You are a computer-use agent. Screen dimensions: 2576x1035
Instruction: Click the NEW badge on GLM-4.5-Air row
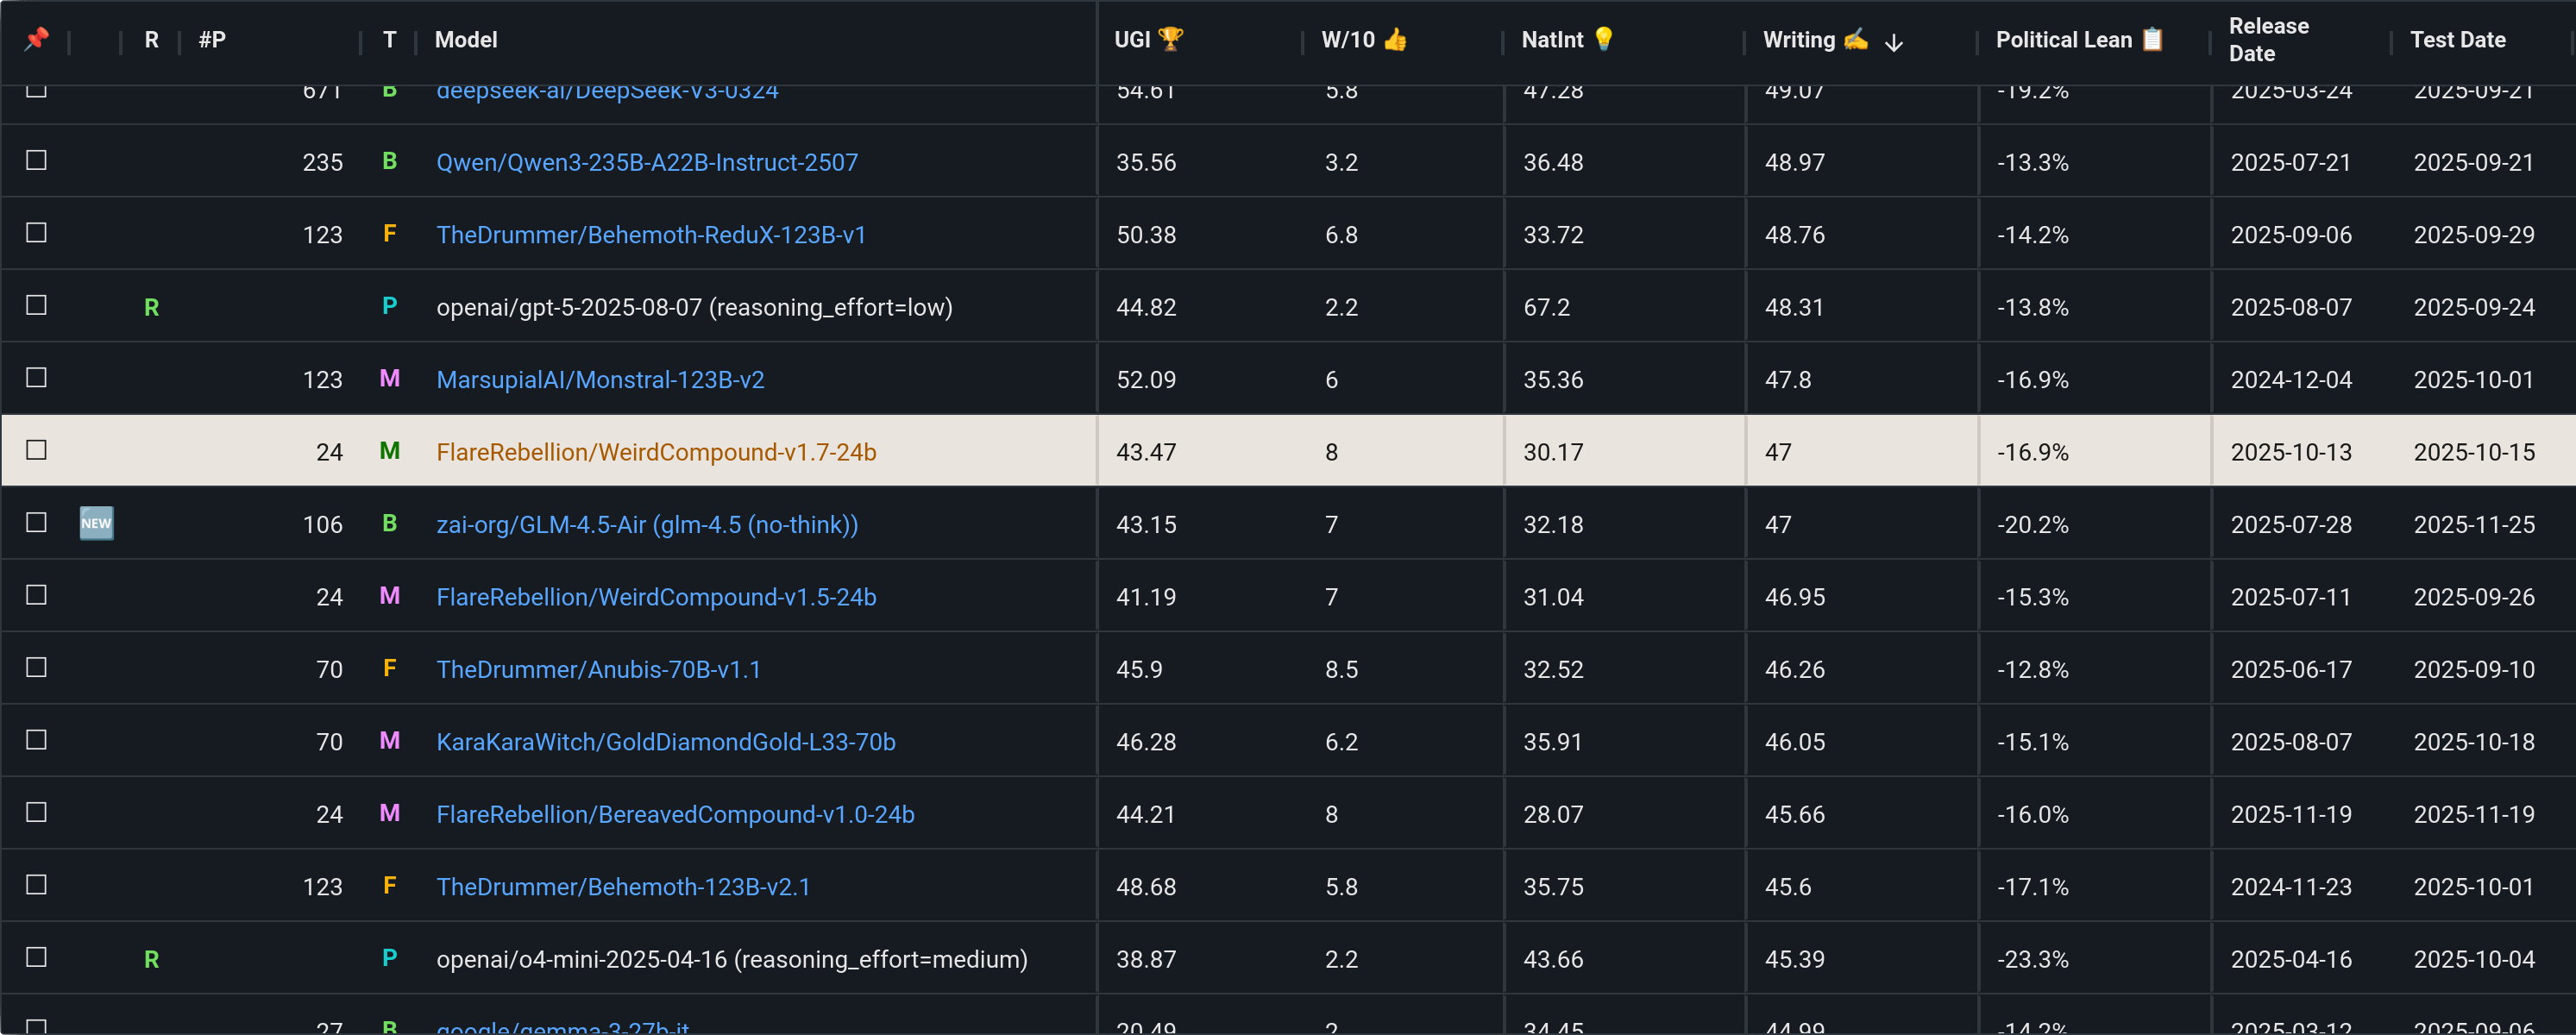[x=96, y=523]
